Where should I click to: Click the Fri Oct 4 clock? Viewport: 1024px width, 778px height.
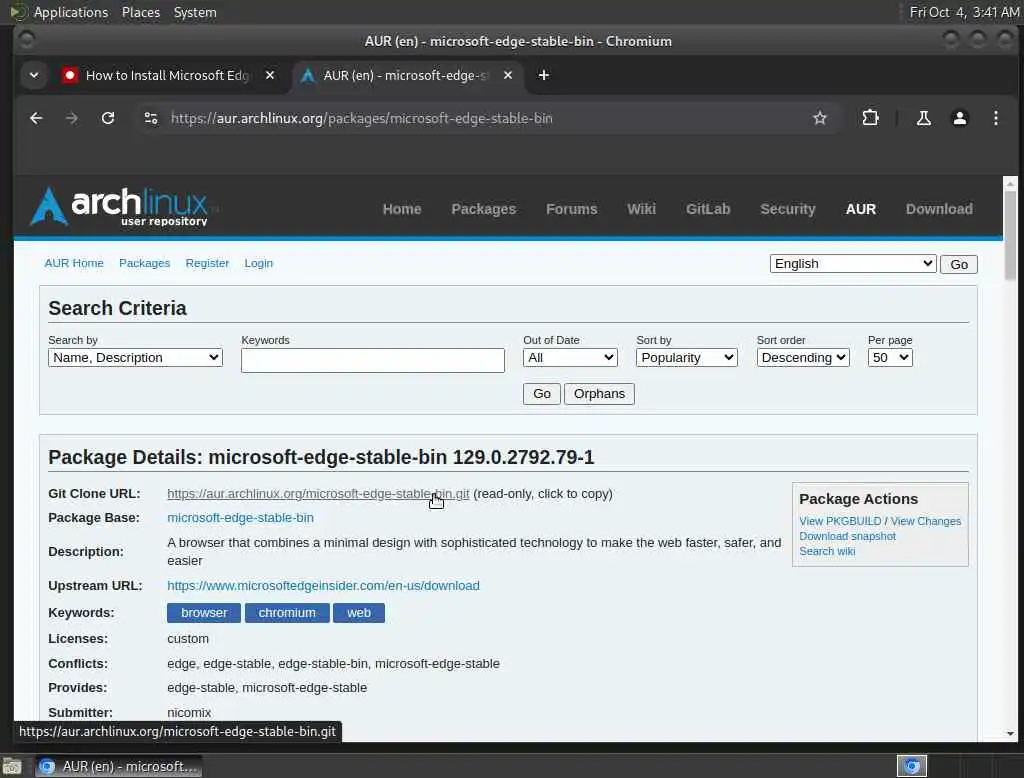[964, 12]
